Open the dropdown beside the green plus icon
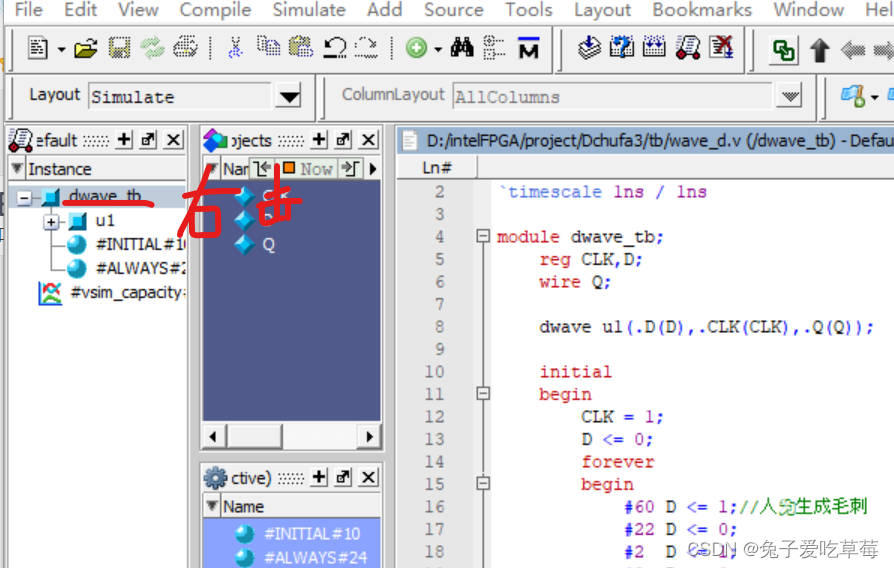Viewport: 894px width, 568px height. (x=438, y=50)
